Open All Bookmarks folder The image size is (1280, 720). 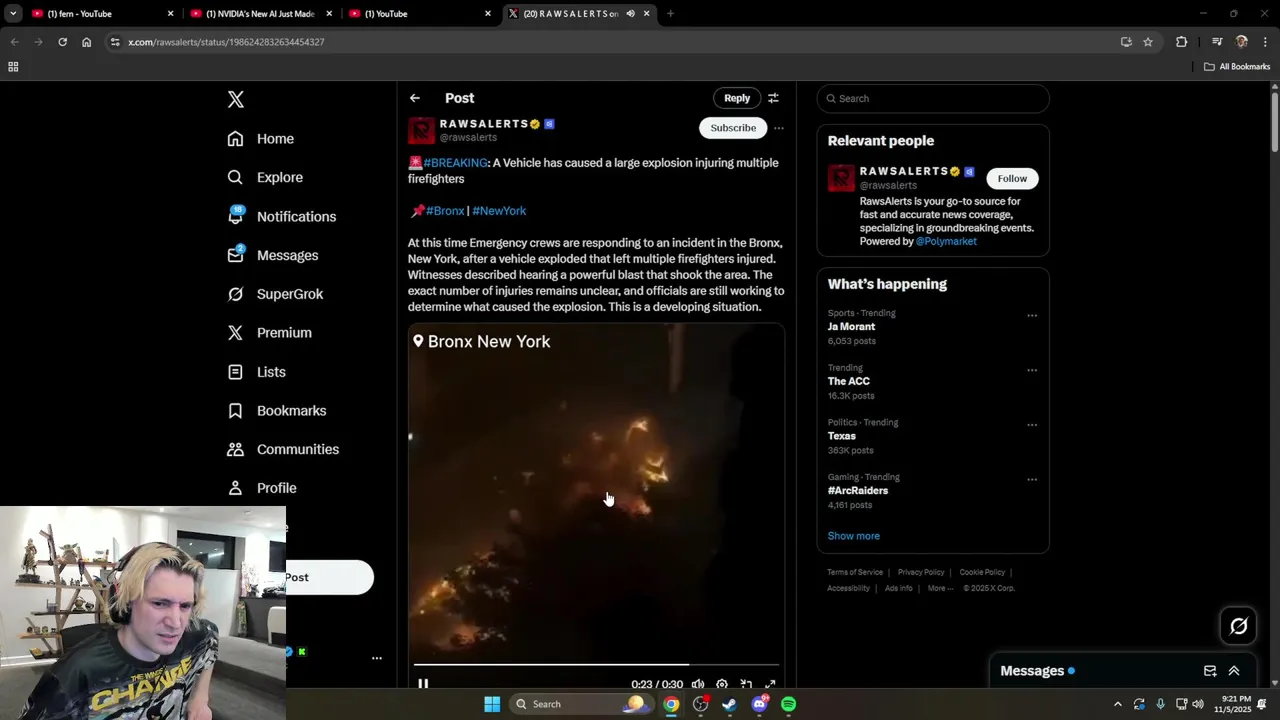coord(1237,67)
